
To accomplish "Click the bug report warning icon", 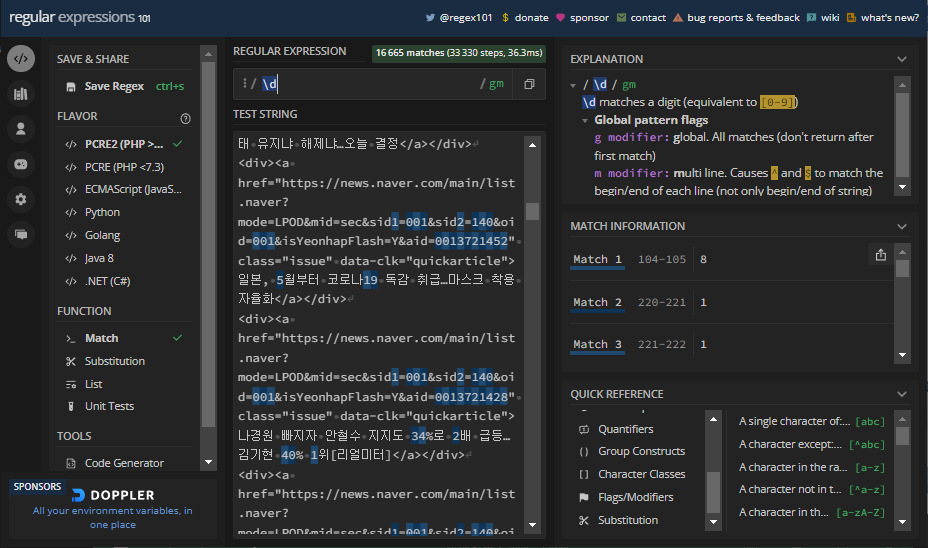I will click(678, 18).
